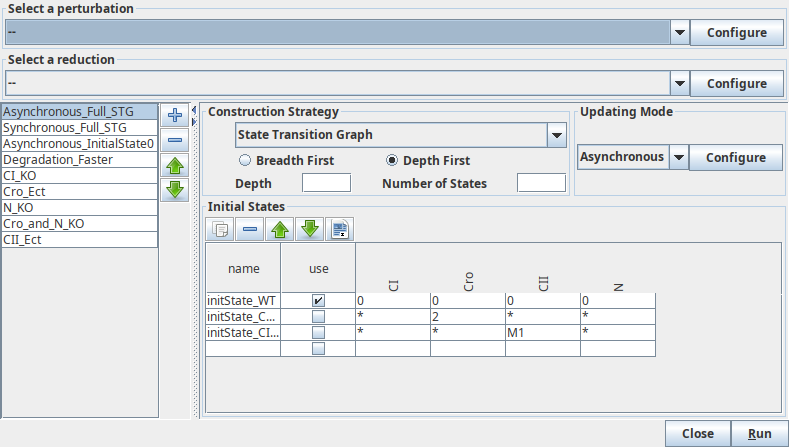Open the perturbation dropdown
Screen dimensions: 789x447
[x=679, y=33]
